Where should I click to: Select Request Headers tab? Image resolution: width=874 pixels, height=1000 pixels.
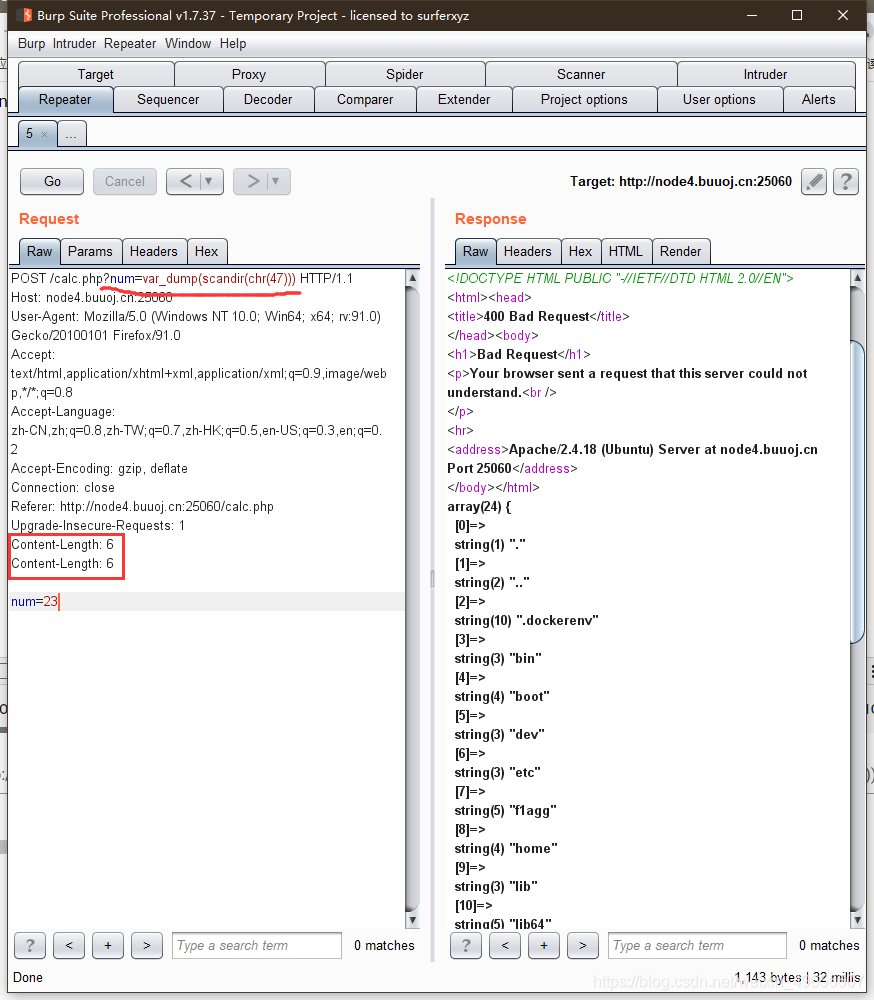point(154,251)
